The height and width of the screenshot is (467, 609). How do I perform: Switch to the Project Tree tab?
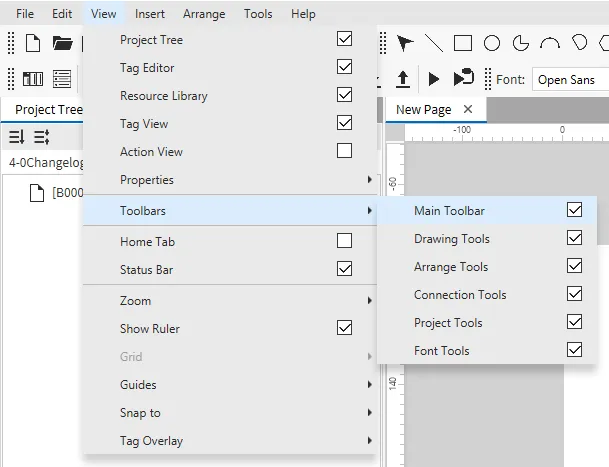(x=47, y=110)
